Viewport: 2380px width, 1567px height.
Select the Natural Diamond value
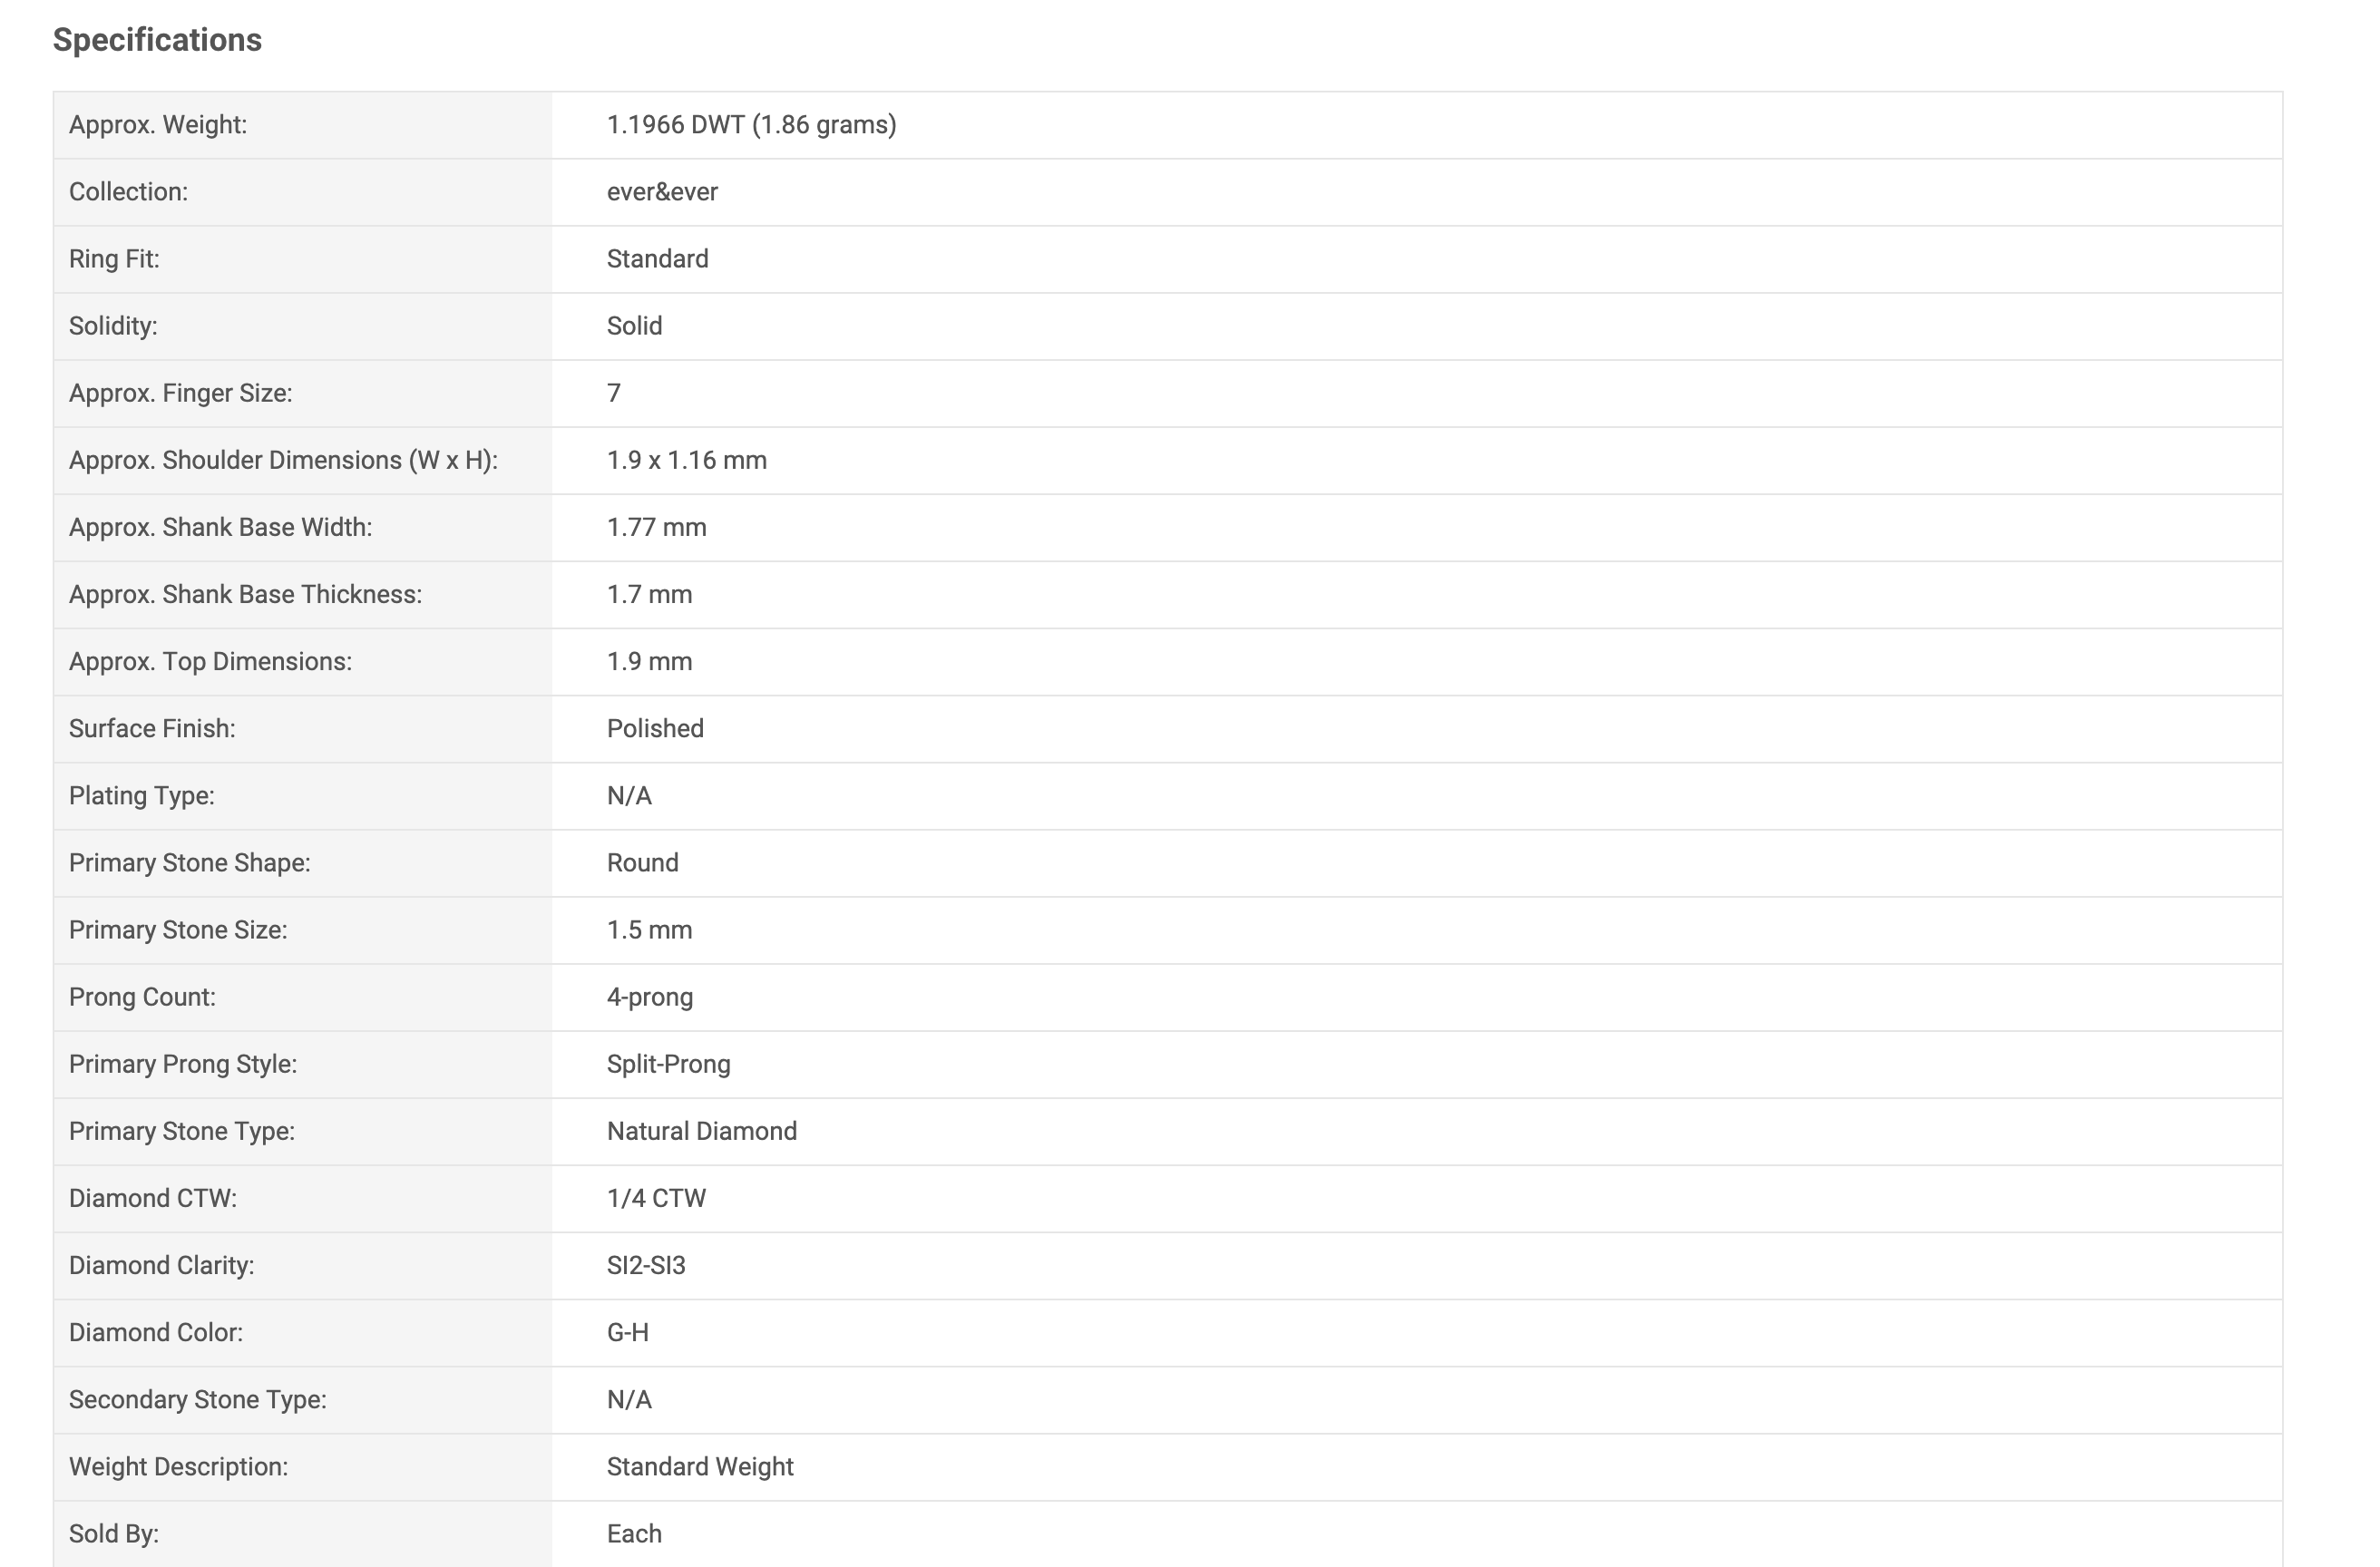702,1131
